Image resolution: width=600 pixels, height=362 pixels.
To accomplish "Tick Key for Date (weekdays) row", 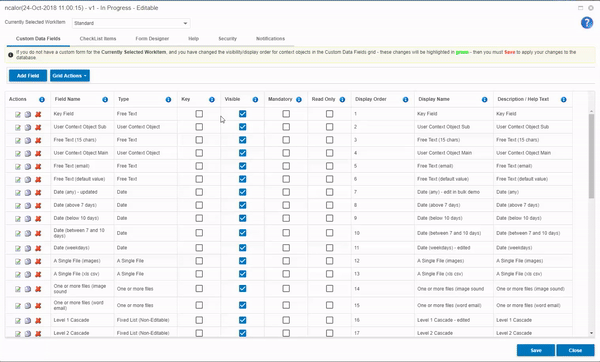I will point(199,248).
